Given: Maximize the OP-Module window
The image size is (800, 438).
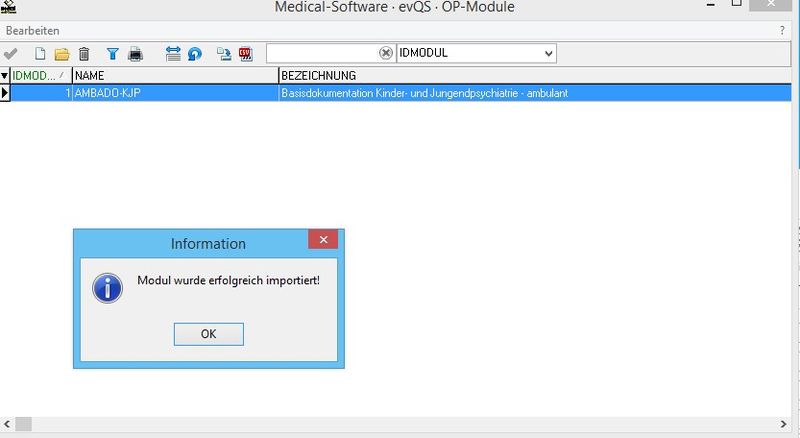Looking at the screenshot, I should 736,4.
